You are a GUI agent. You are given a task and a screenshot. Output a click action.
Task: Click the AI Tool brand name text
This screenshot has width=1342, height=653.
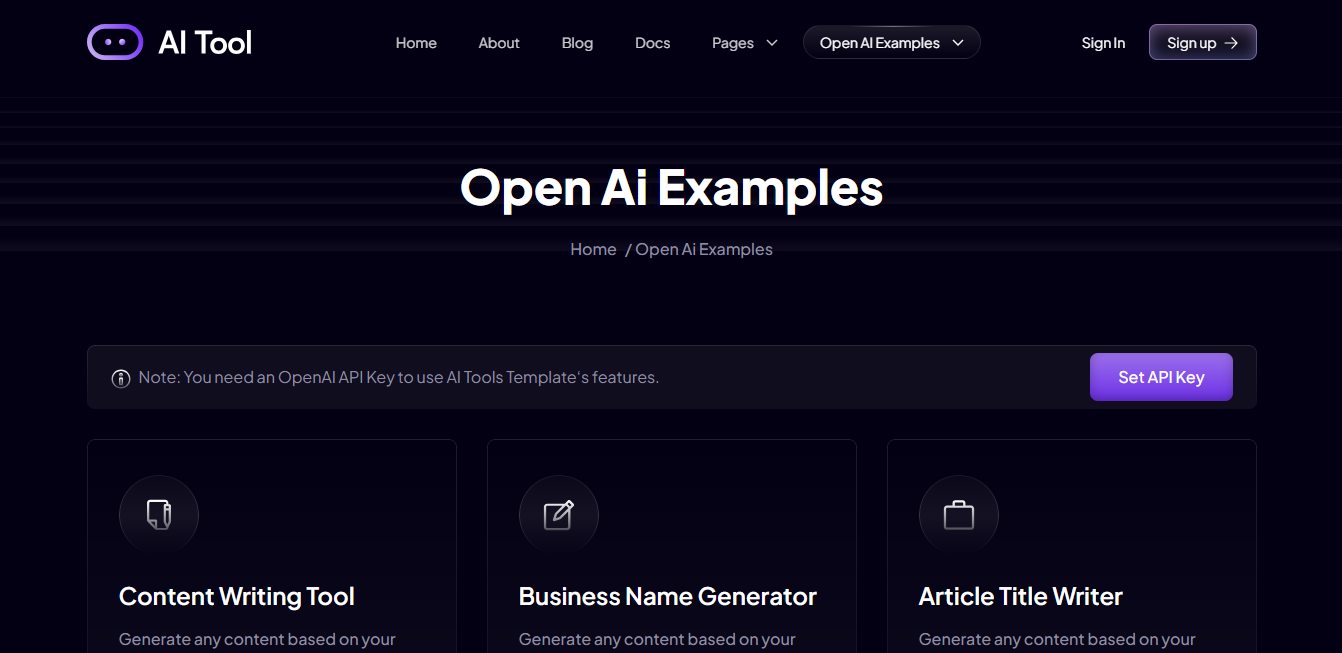(205, 42)
